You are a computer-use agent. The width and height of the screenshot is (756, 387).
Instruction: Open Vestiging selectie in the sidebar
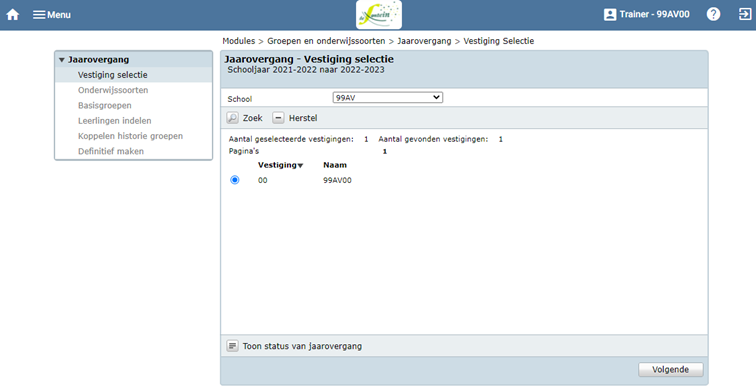113,75
